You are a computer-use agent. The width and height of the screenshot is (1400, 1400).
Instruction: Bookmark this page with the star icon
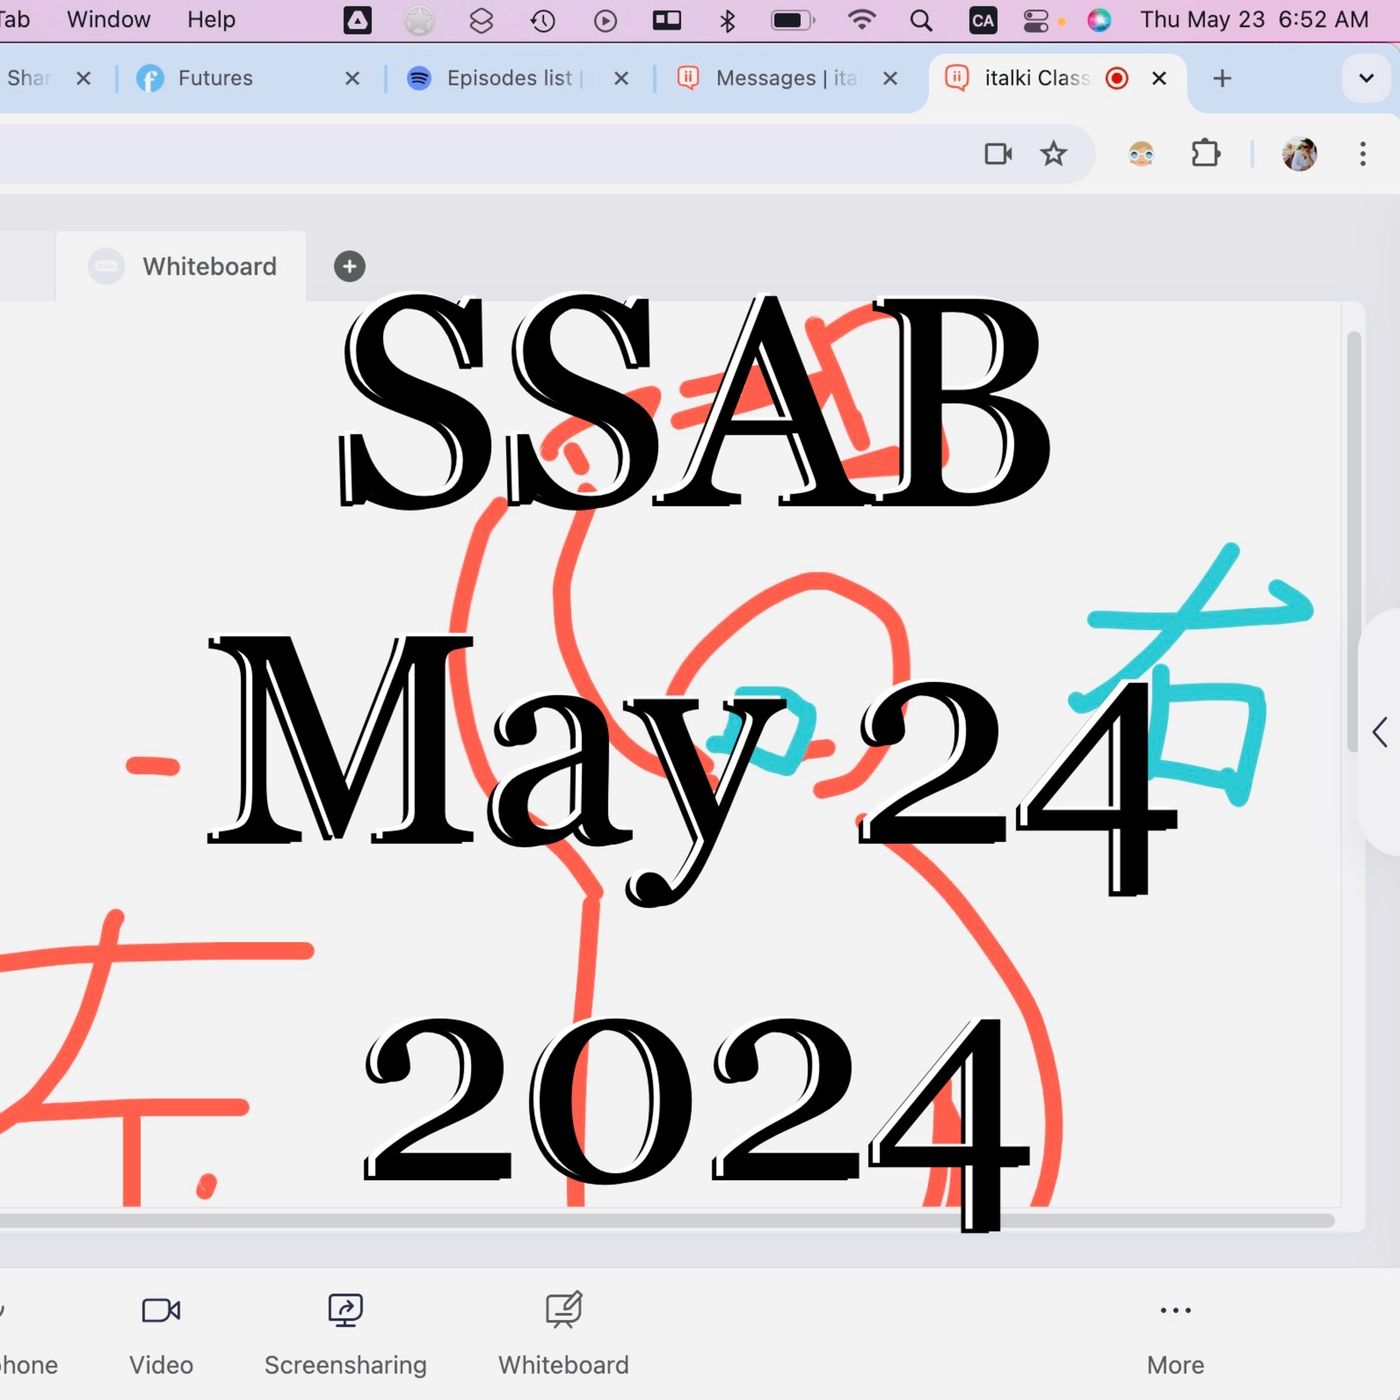tap(1053, 154)
